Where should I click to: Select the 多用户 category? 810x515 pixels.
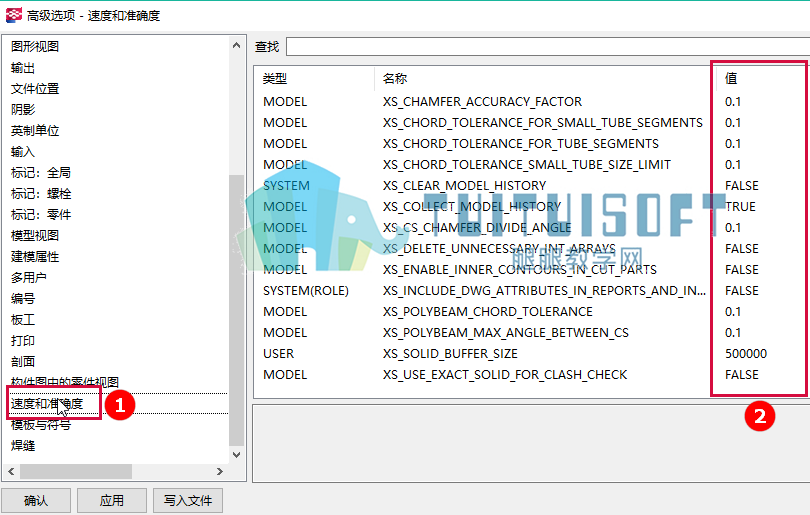(29, 277)
